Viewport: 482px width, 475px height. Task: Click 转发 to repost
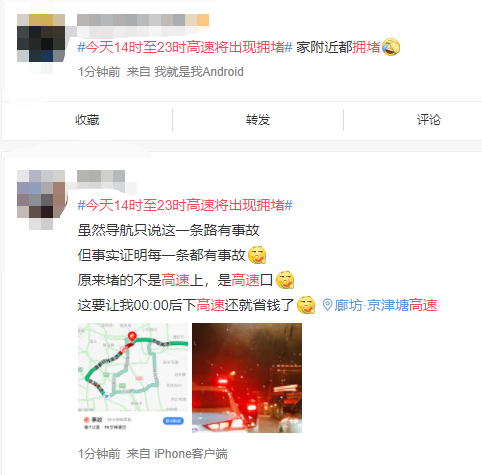(x=258, y=120)
